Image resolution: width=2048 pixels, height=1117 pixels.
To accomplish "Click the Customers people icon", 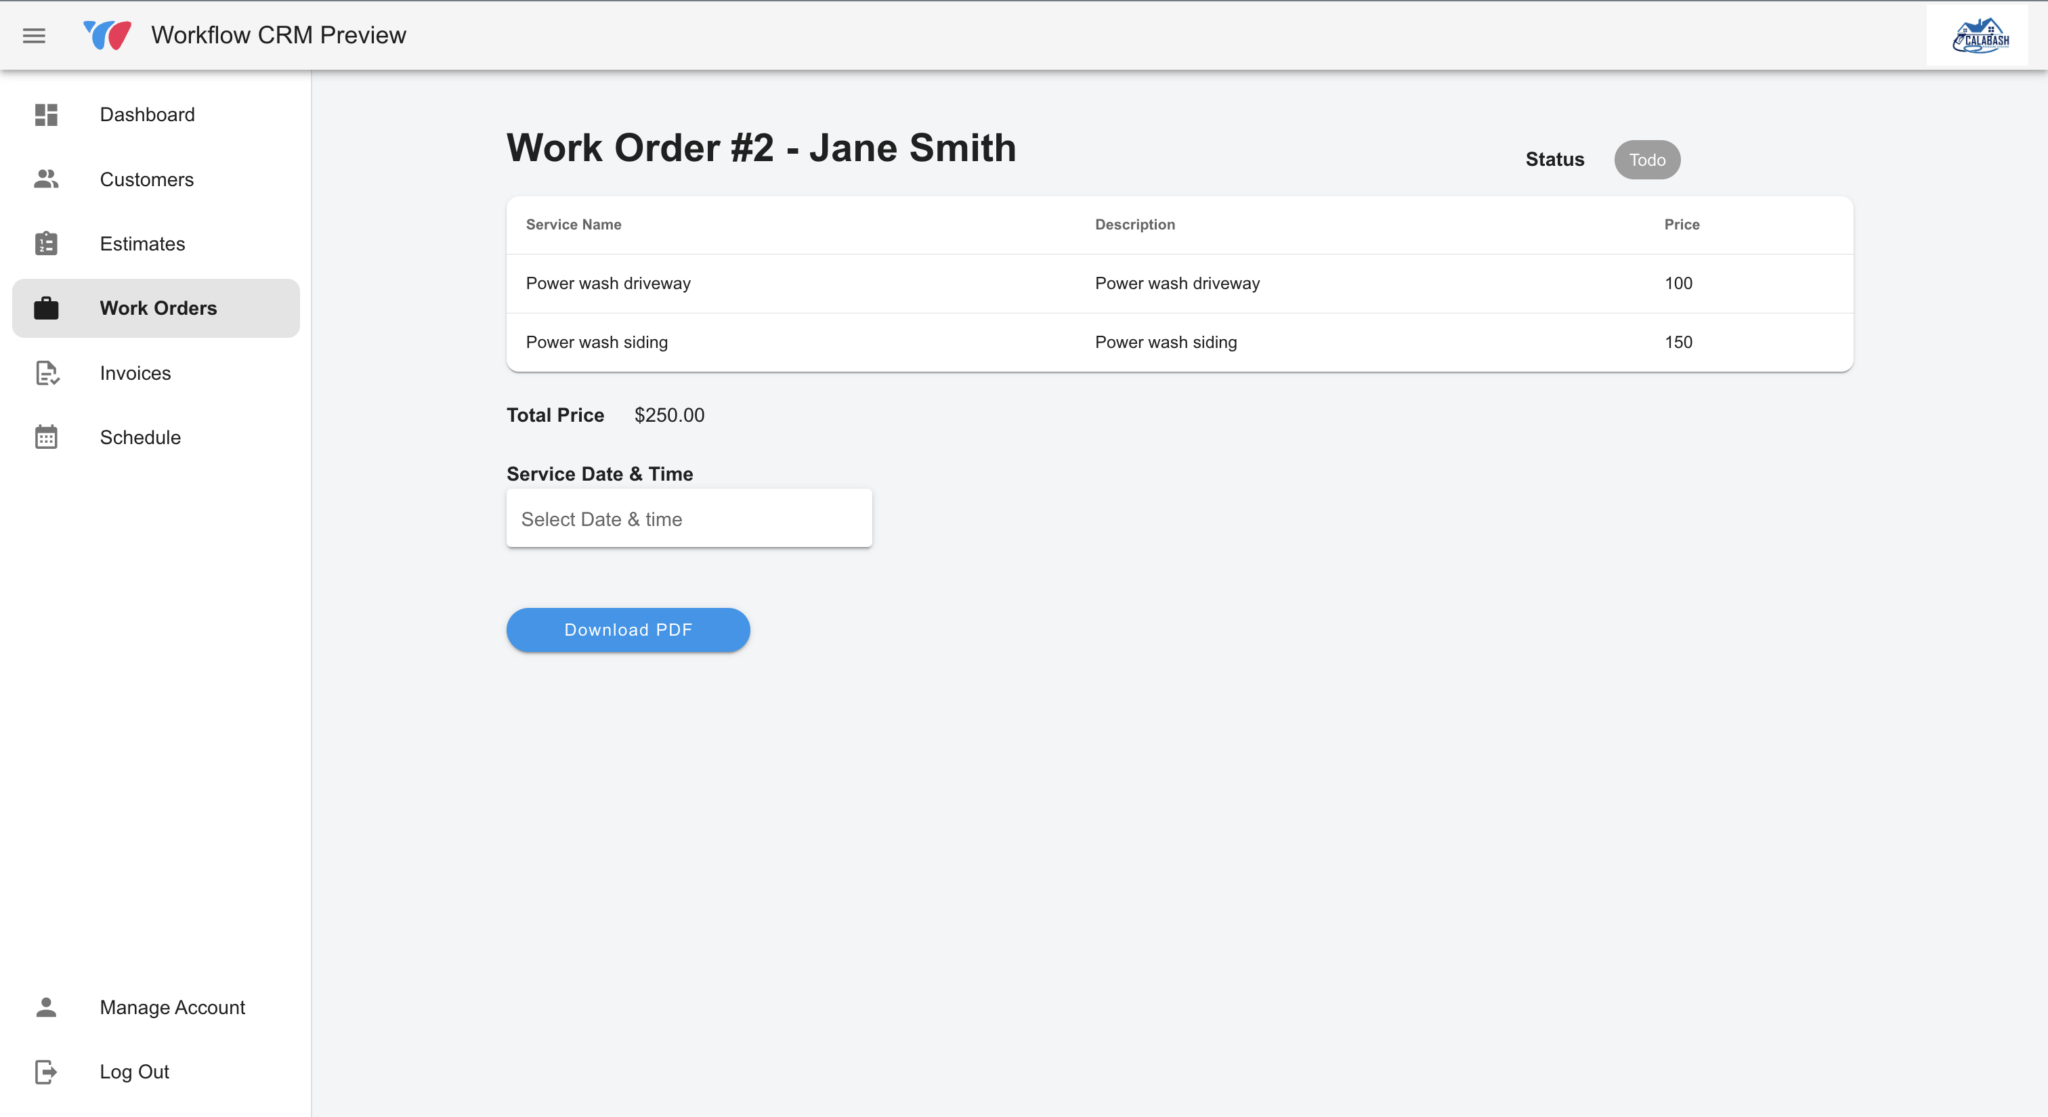I will pyautogui.click(x=45, y=179).
